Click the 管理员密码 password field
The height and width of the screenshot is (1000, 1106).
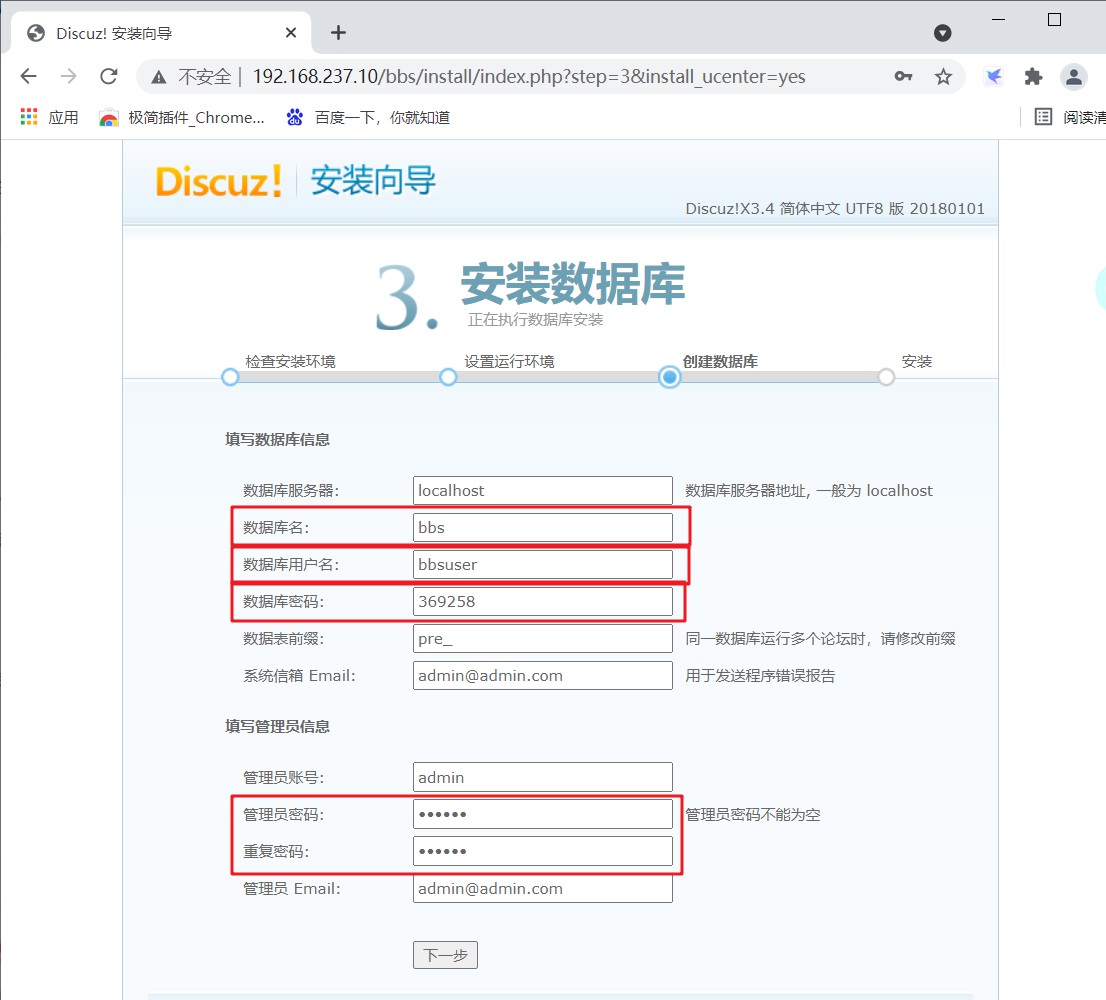click(542, 814)
